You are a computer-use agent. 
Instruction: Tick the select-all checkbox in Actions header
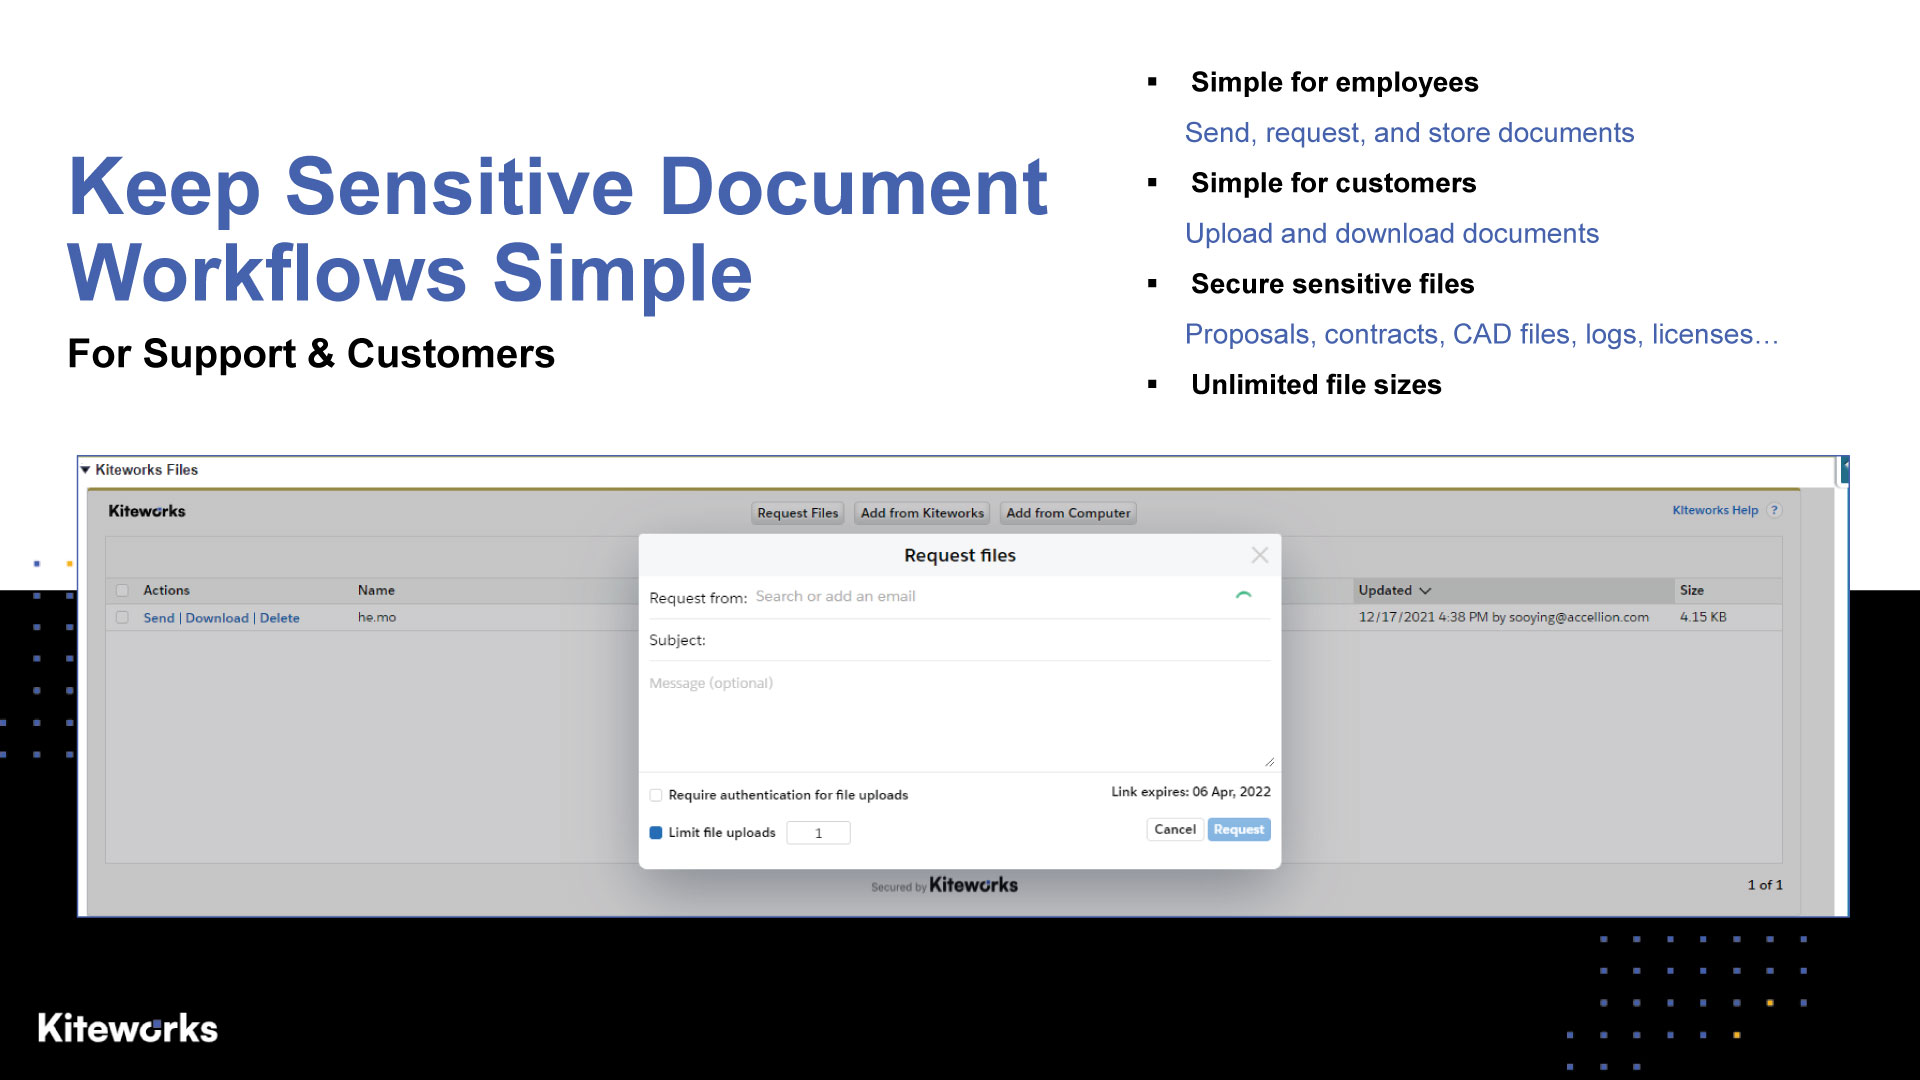pos(122,590)
